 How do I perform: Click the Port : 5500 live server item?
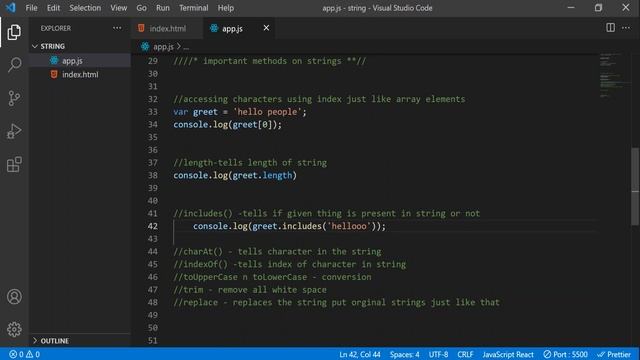565,354
